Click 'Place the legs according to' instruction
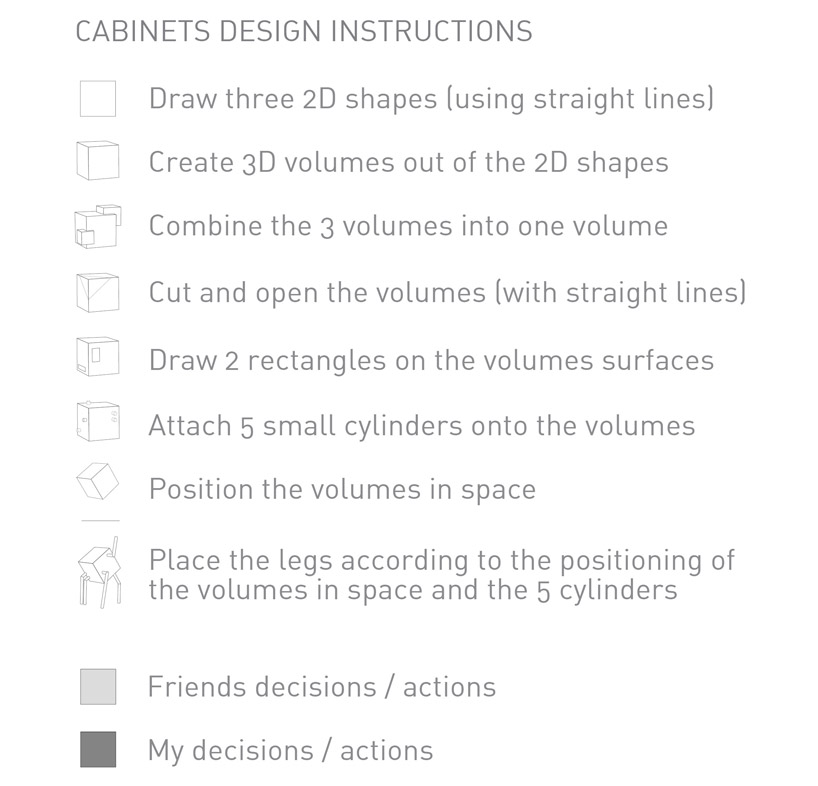Image resolution: width=818 pixels, height=786 pixels. coord(442,575)
